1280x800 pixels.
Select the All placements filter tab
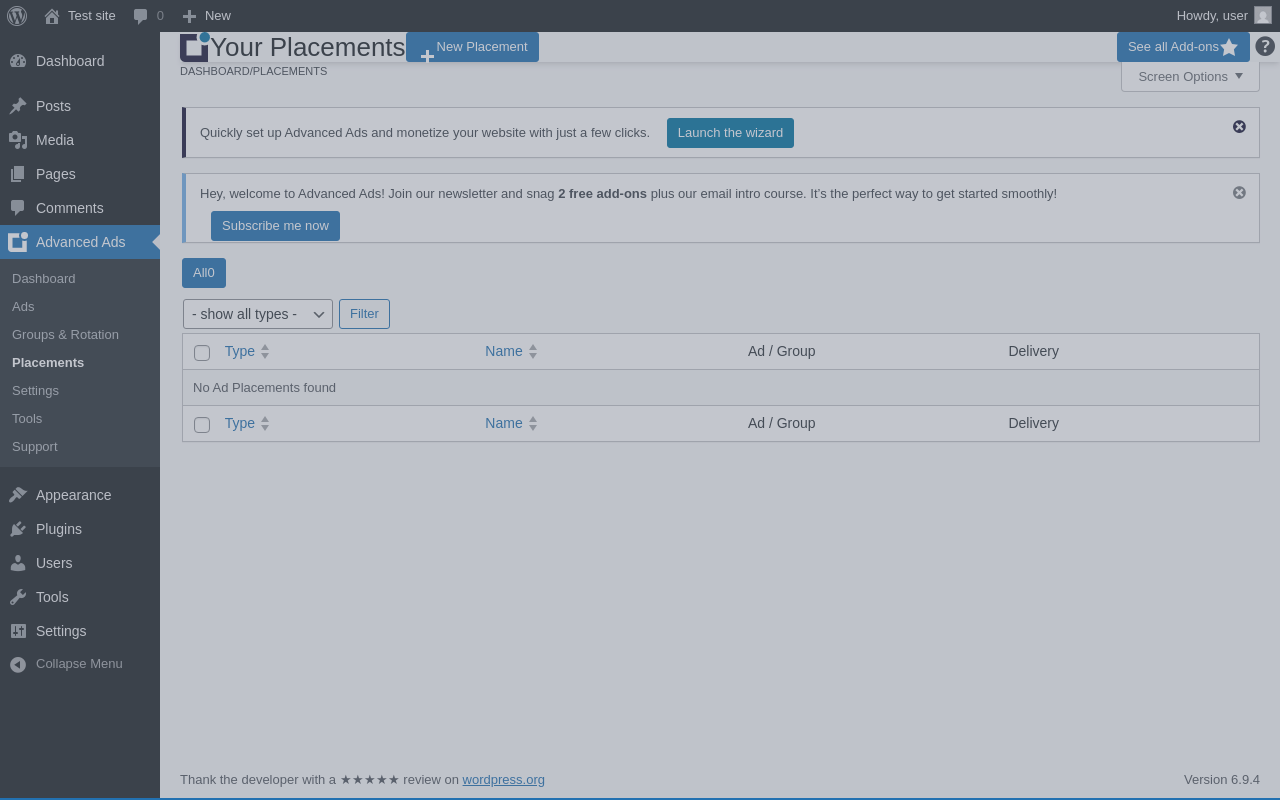(204, 273)
